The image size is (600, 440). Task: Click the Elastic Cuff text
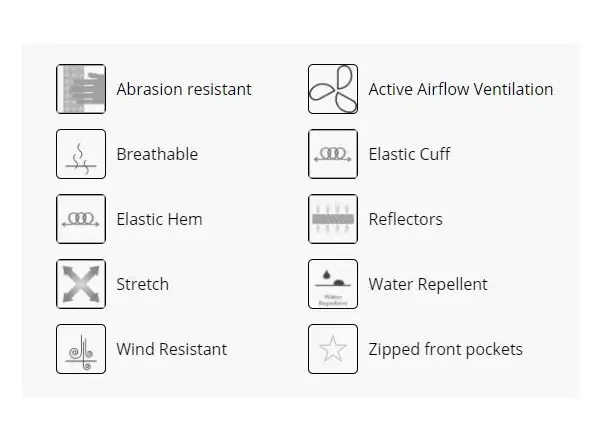(x=409, y=154)
